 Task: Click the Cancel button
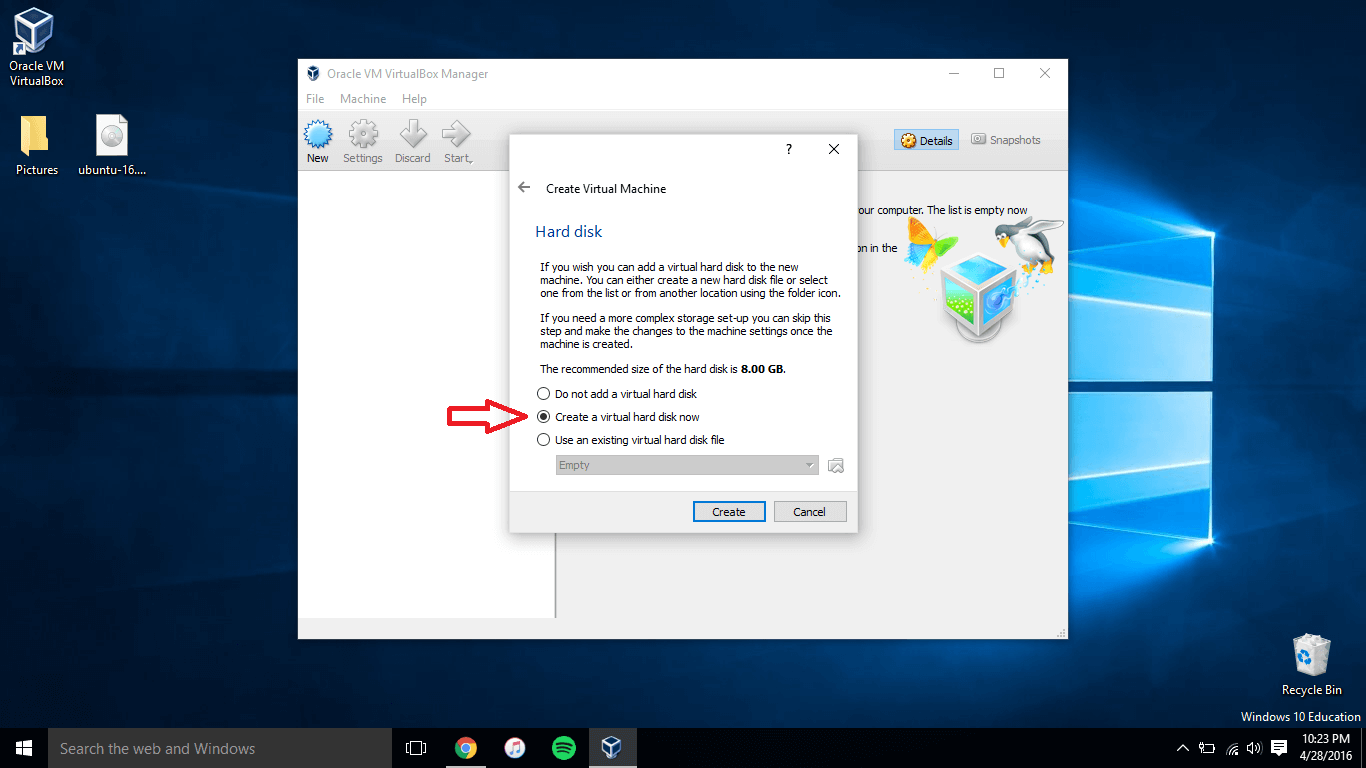pos(810,512)
